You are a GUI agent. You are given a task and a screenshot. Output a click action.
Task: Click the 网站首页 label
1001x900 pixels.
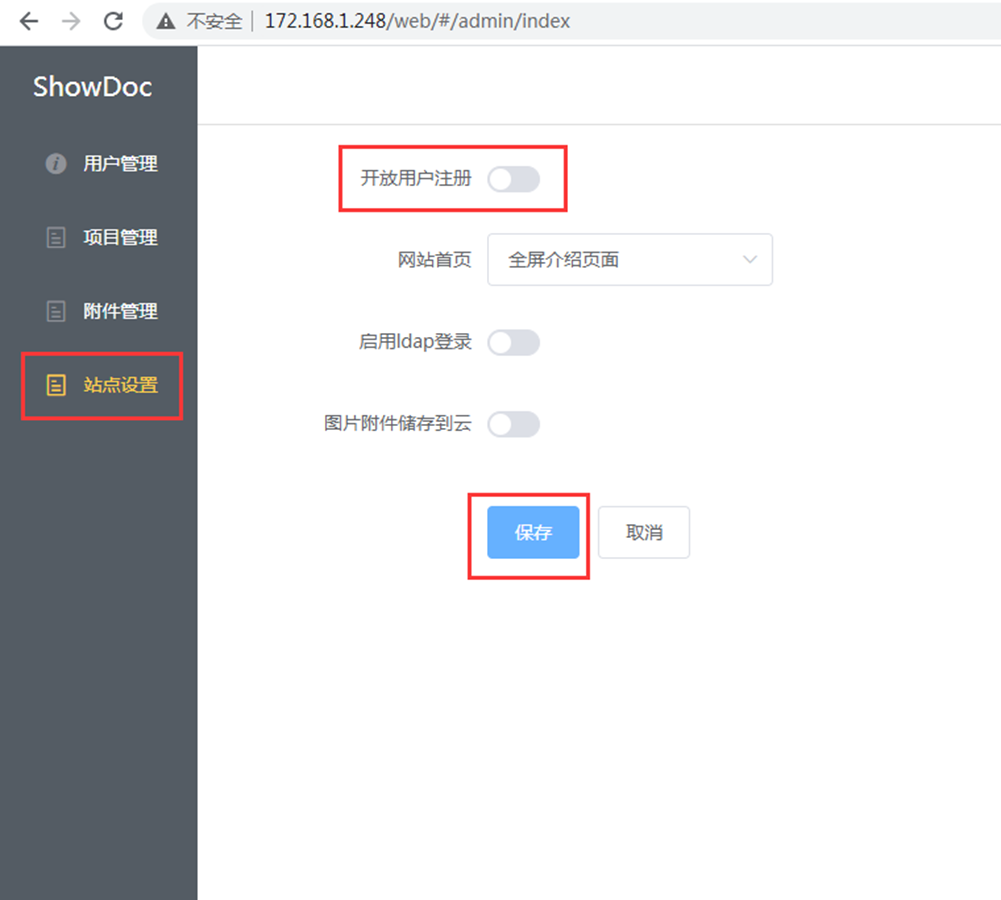click(435, 260)
